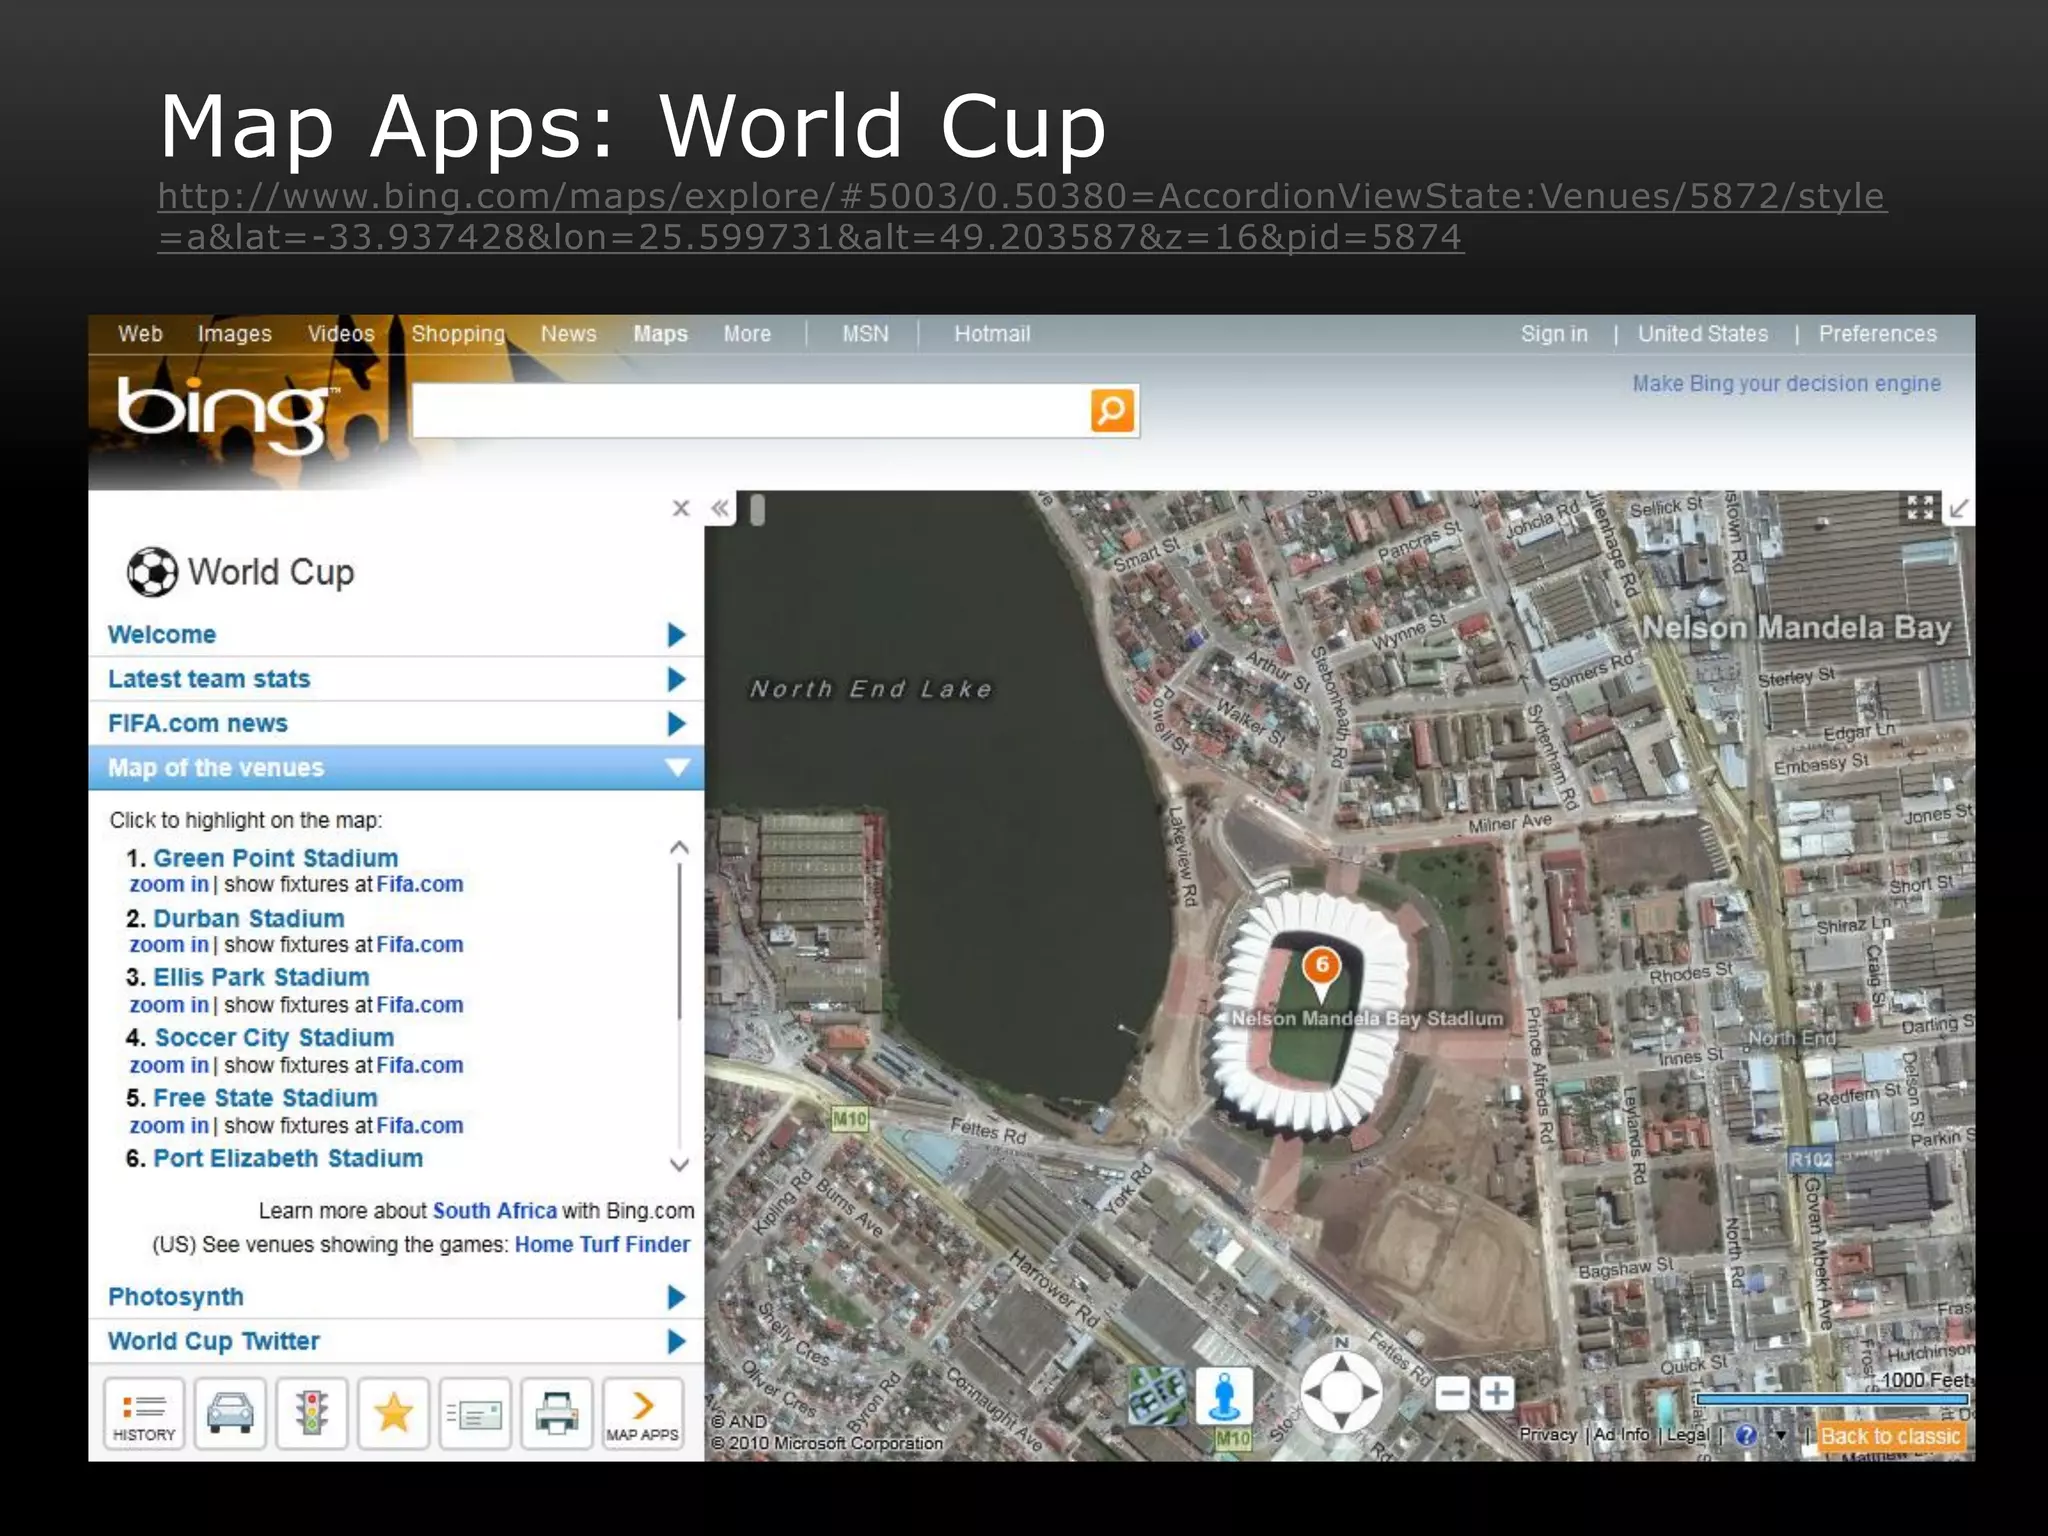Open the Web tab in Bing header

[140, 334]
